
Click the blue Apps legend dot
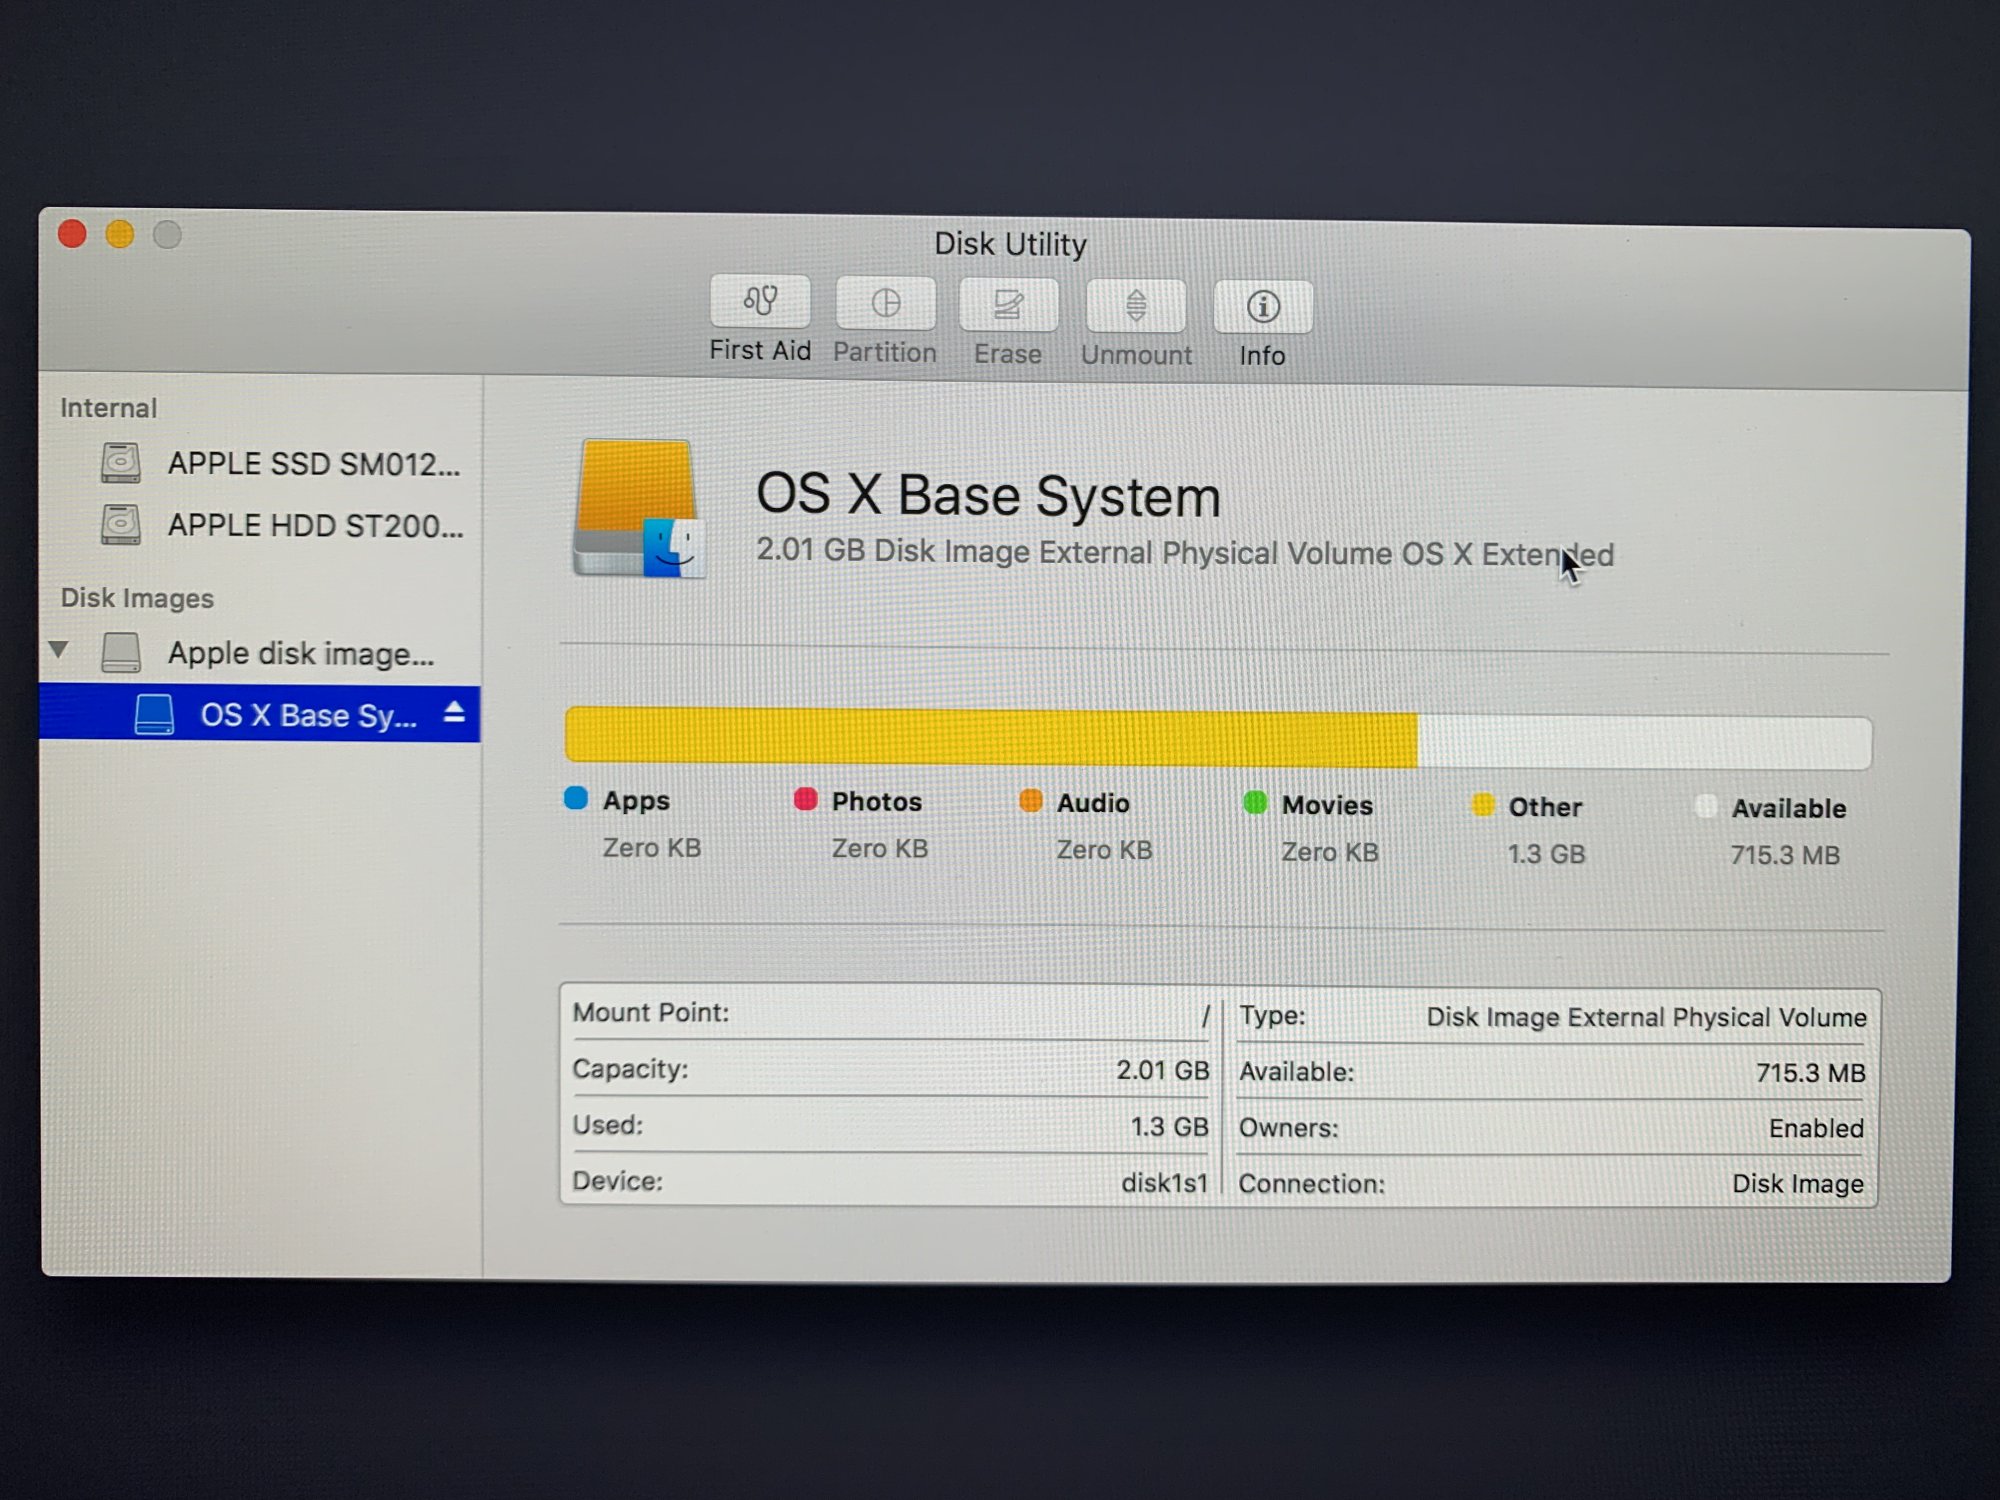click(576, 798)
